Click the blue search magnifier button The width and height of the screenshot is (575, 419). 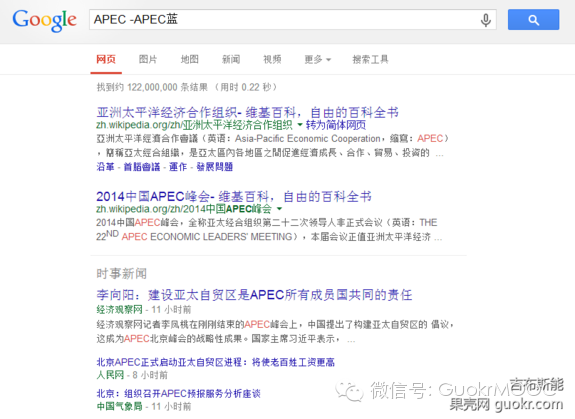point(533,20)
